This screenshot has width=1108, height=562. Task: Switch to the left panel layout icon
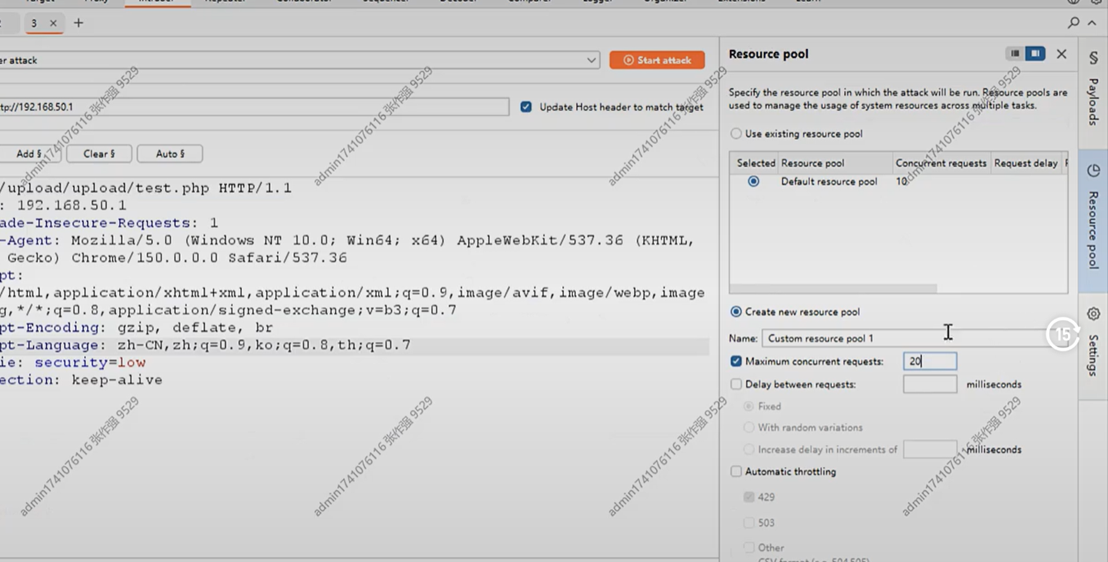tap(1015, 54)
